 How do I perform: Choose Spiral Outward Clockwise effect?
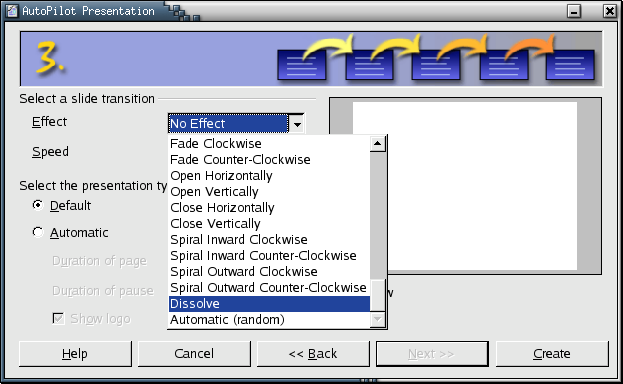click(269, 272)
